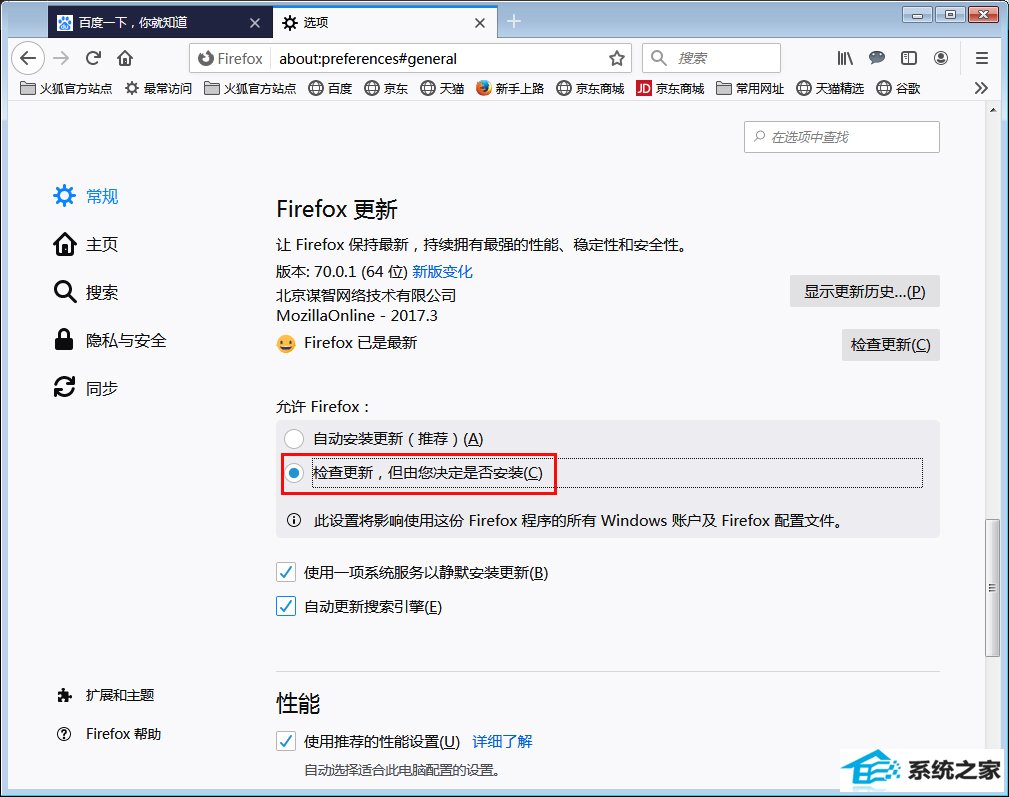This screenshot has width=1009, height=797.
Task: Open 京东商城 bookmark with JD icon
Action: pos(671,88)
